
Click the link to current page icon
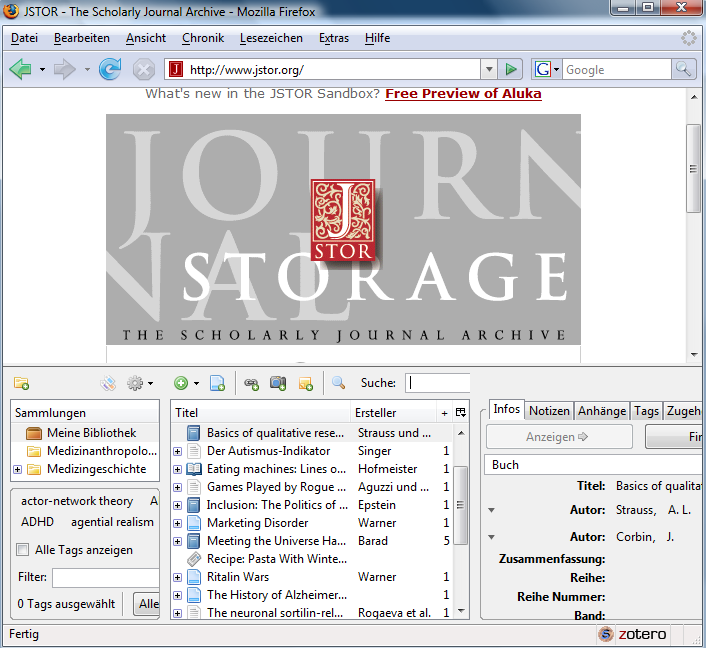251,383
